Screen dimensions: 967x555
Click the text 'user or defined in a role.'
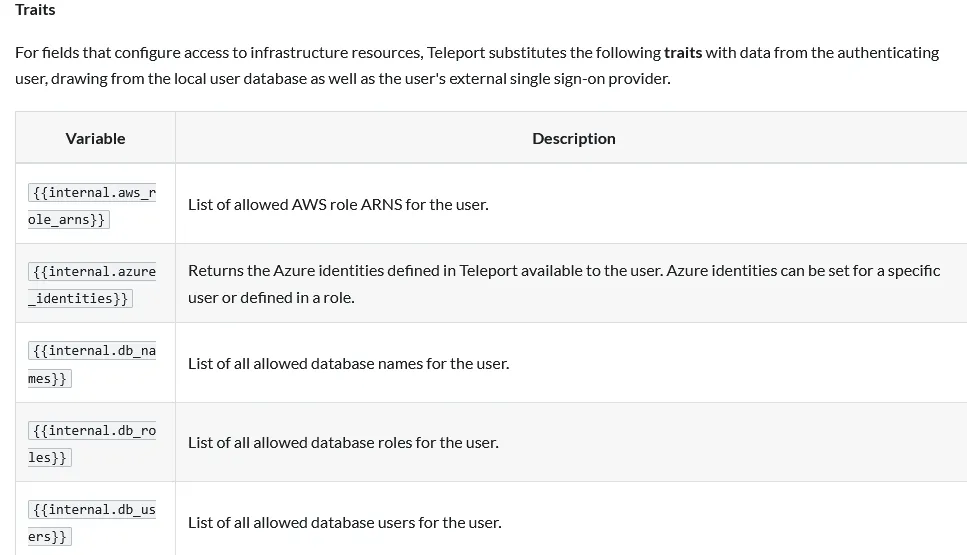271,298
